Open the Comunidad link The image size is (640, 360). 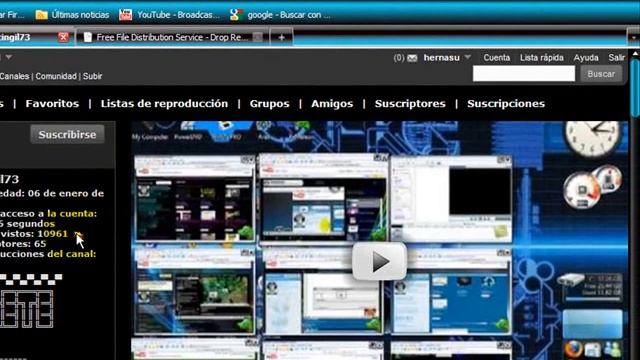click(56, 76)
